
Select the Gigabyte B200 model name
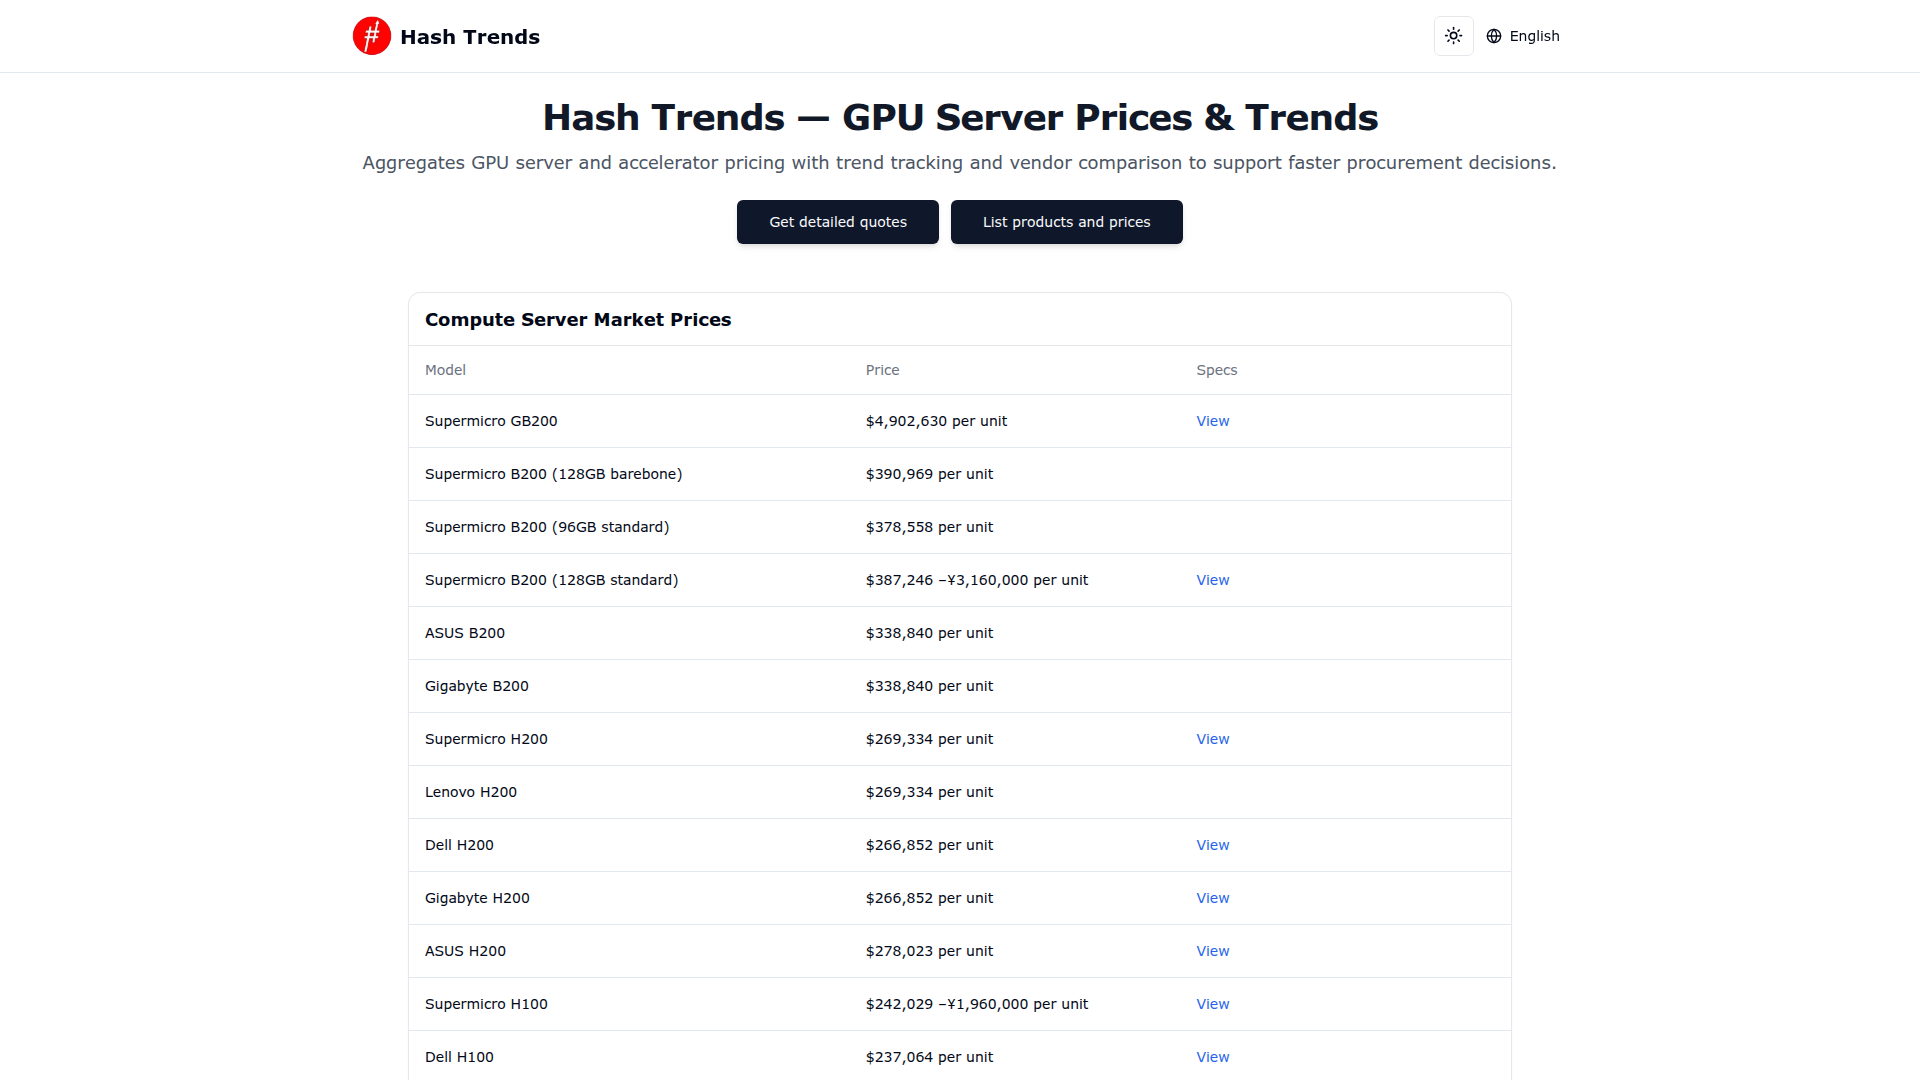click(x=477, y=686)
